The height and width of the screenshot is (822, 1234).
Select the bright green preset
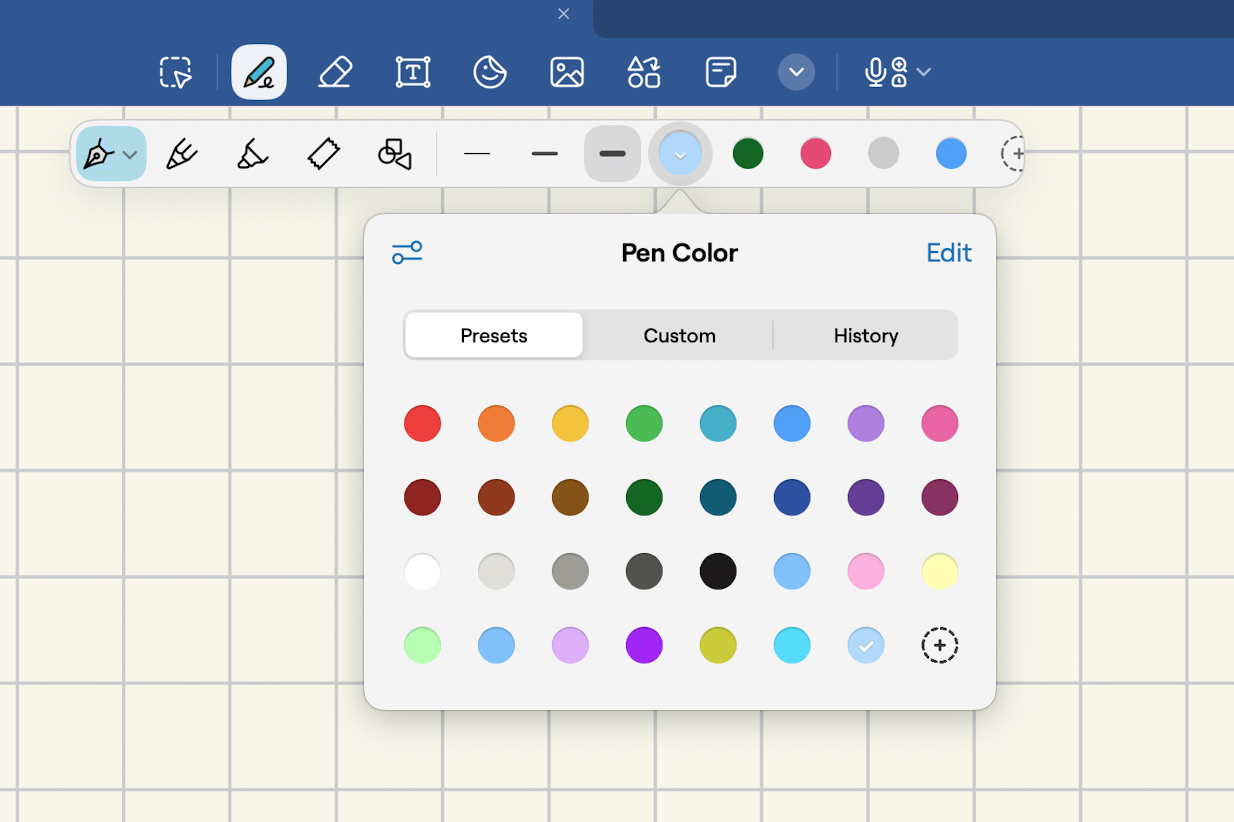tap(645, 423)
